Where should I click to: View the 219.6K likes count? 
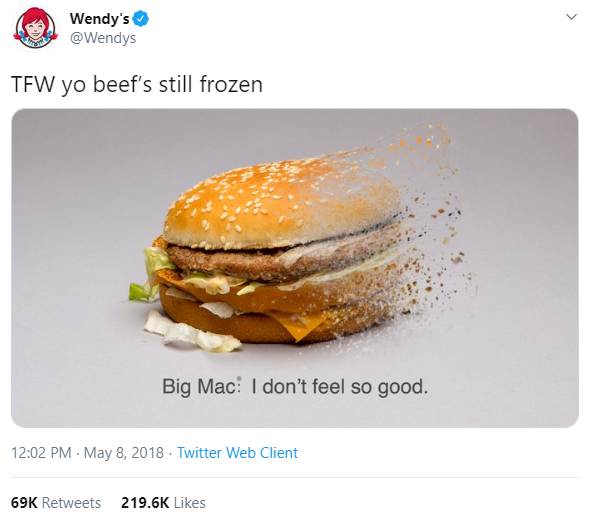tap(145, 503)
